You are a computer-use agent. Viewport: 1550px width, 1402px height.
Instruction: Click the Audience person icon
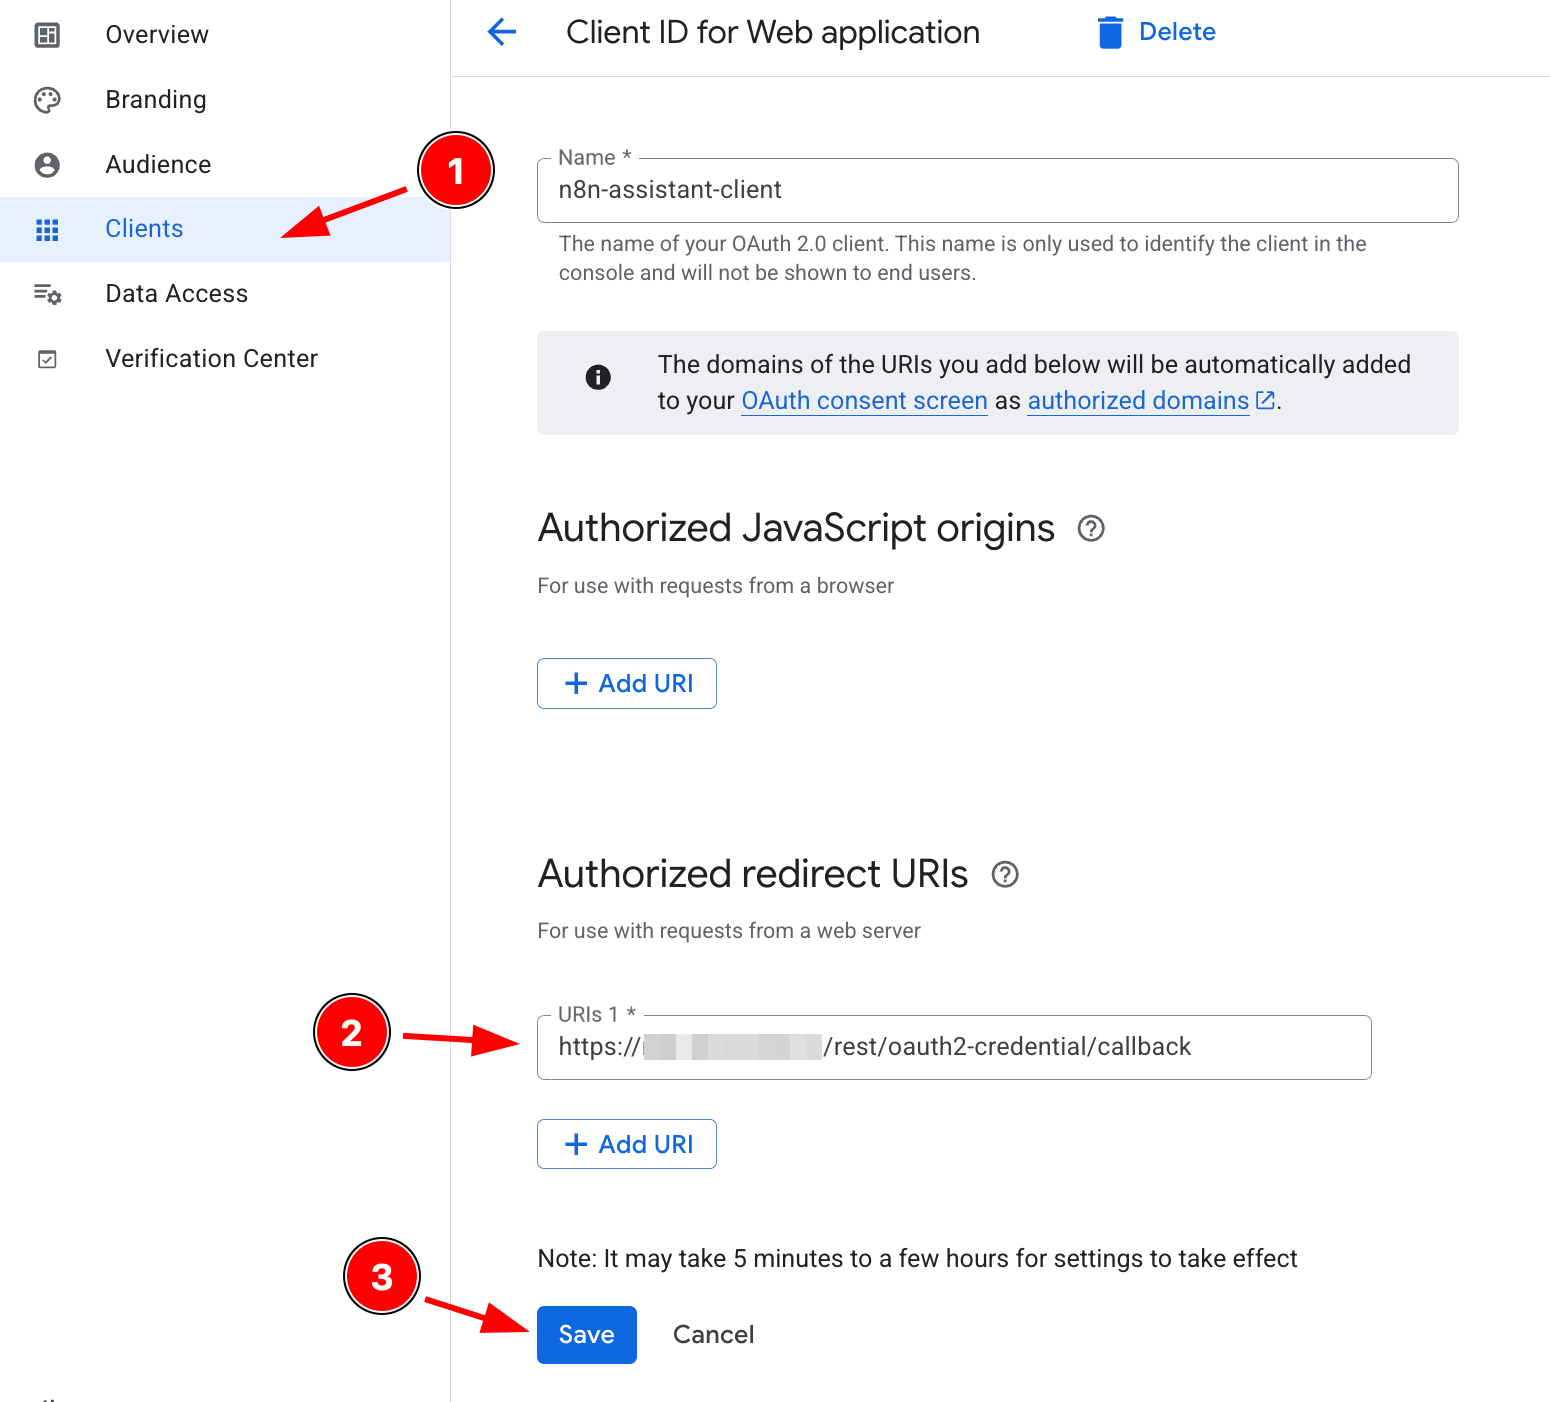47,165
